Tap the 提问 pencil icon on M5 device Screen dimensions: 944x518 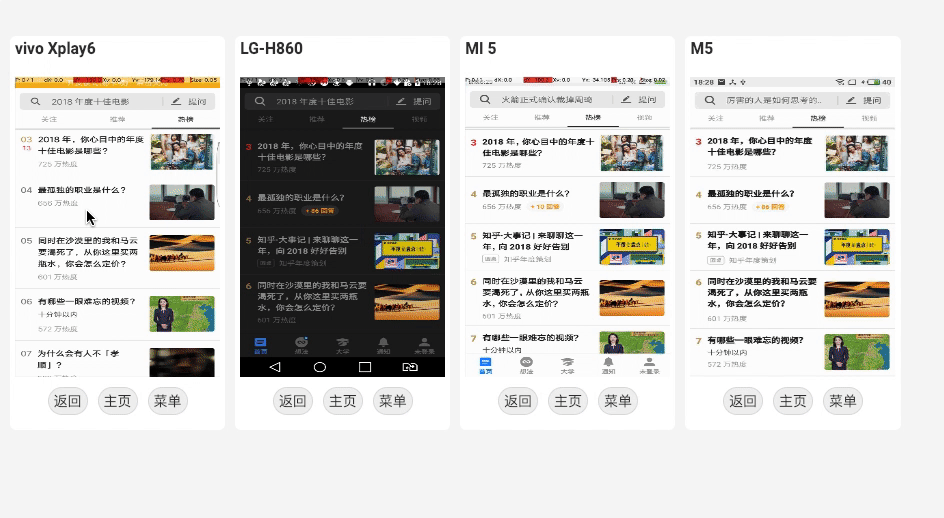pos(851,100)
